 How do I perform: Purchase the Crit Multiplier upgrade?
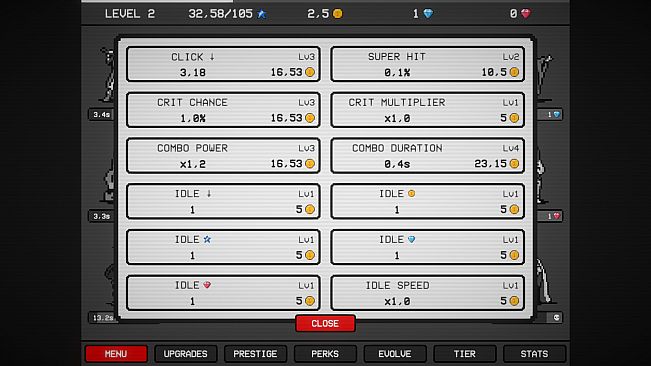tap(428, 110)
